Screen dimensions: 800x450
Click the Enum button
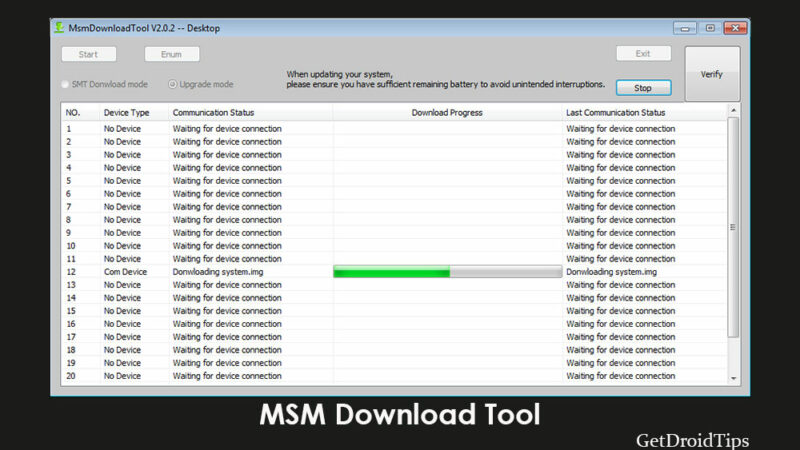click(x=172, y=54)
